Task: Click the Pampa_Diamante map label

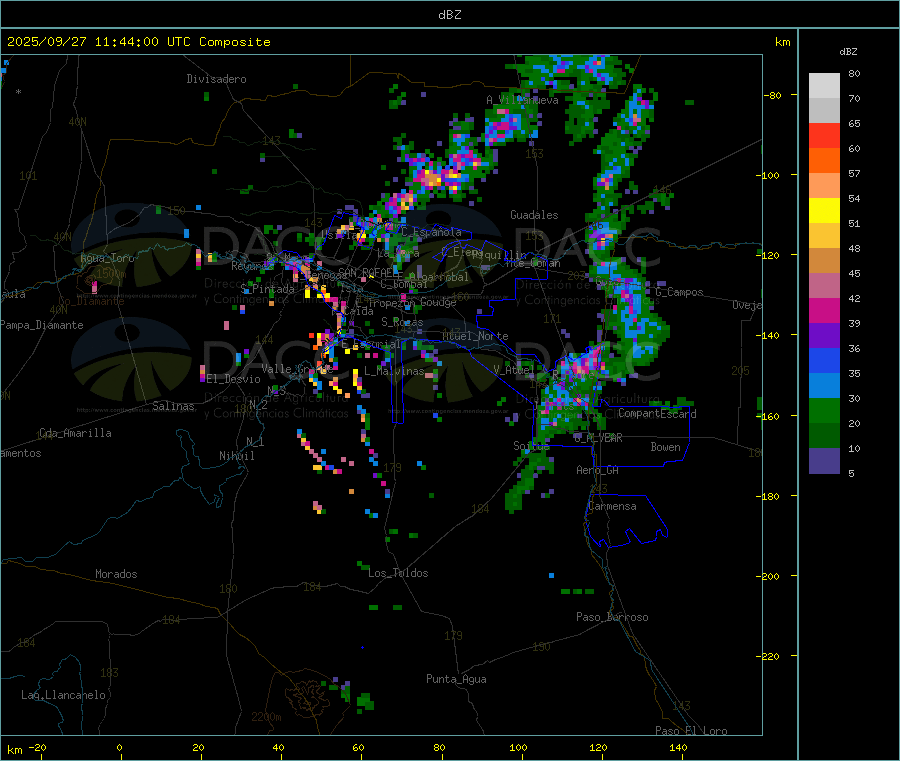Action: click(x=41, y=325)
